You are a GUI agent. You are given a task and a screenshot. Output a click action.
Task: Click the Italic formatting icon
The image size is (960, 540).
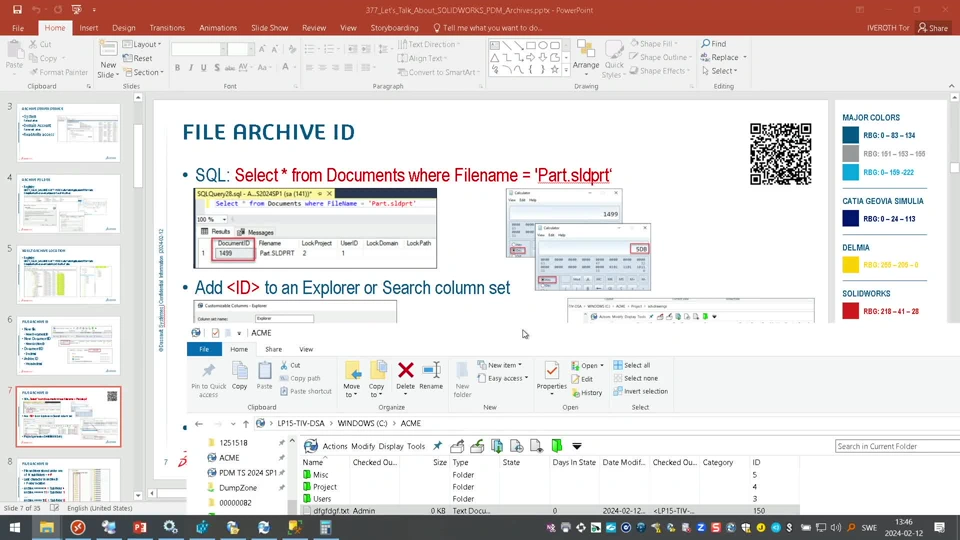191,68
